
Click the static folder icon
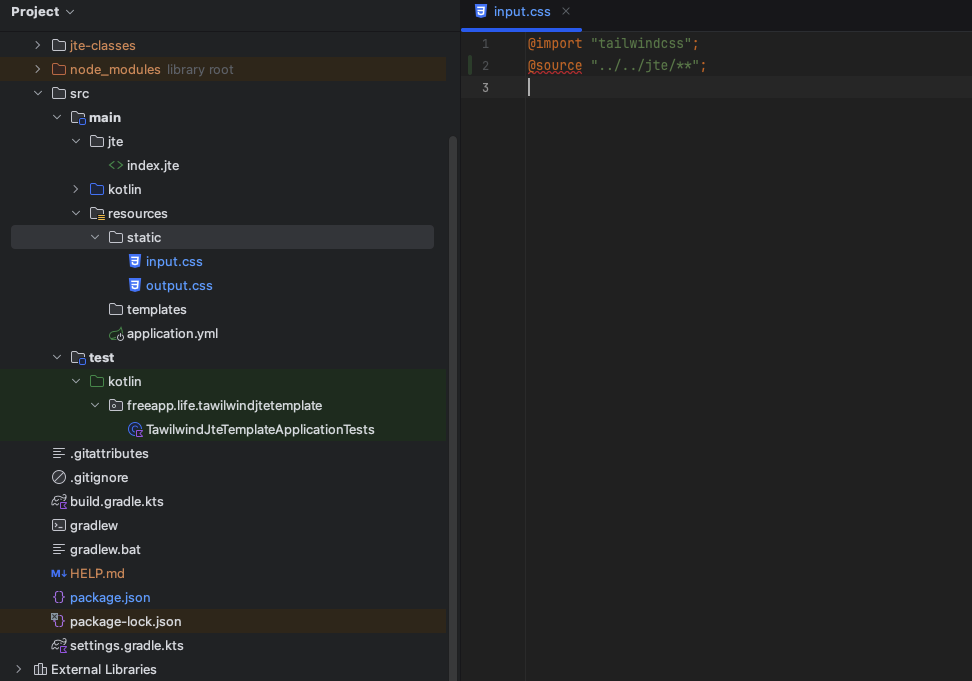(x=116, y=237)
